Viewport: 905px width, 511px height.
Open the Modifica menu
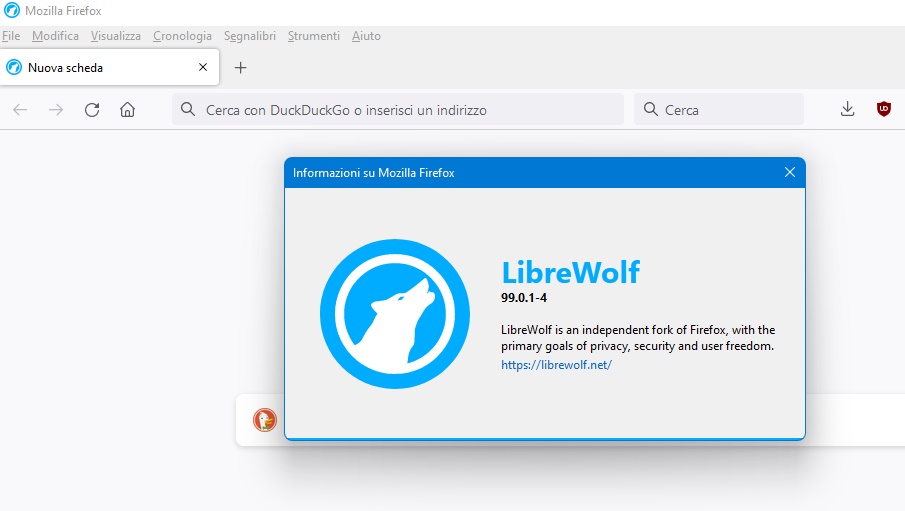click(55, 36)
